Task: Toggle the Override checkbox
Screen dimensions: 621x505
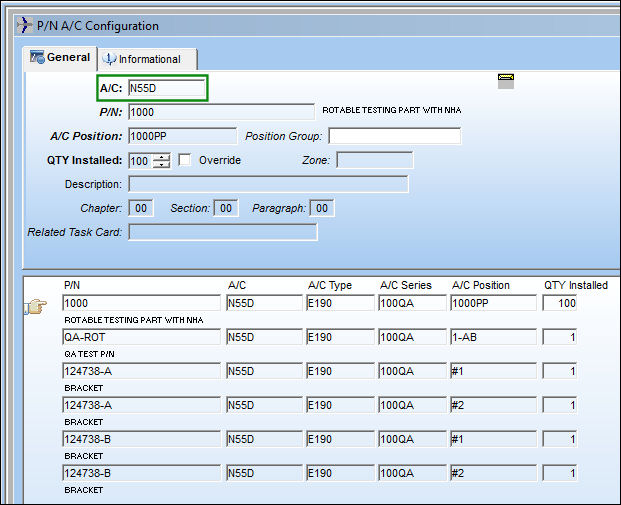Action: 185,160
